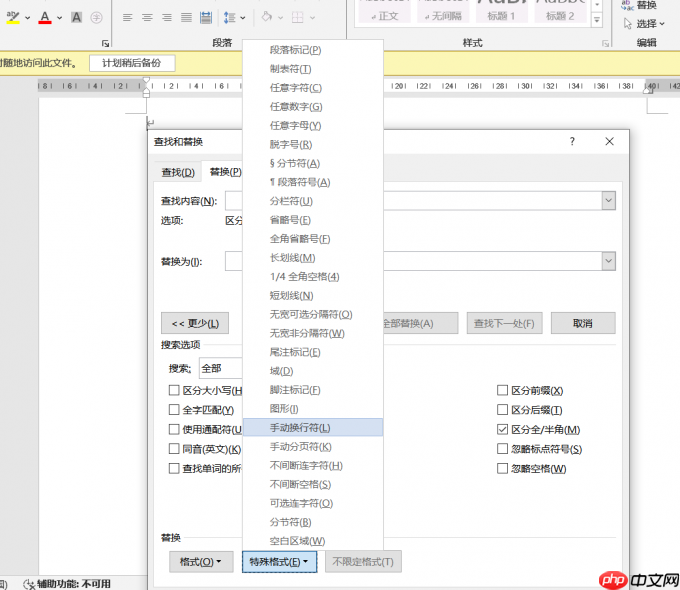Toggle 忽略标点符号(S) checkbox
Image resolution: width=680 pixels, height=590 pixels.
pos(502,449)
